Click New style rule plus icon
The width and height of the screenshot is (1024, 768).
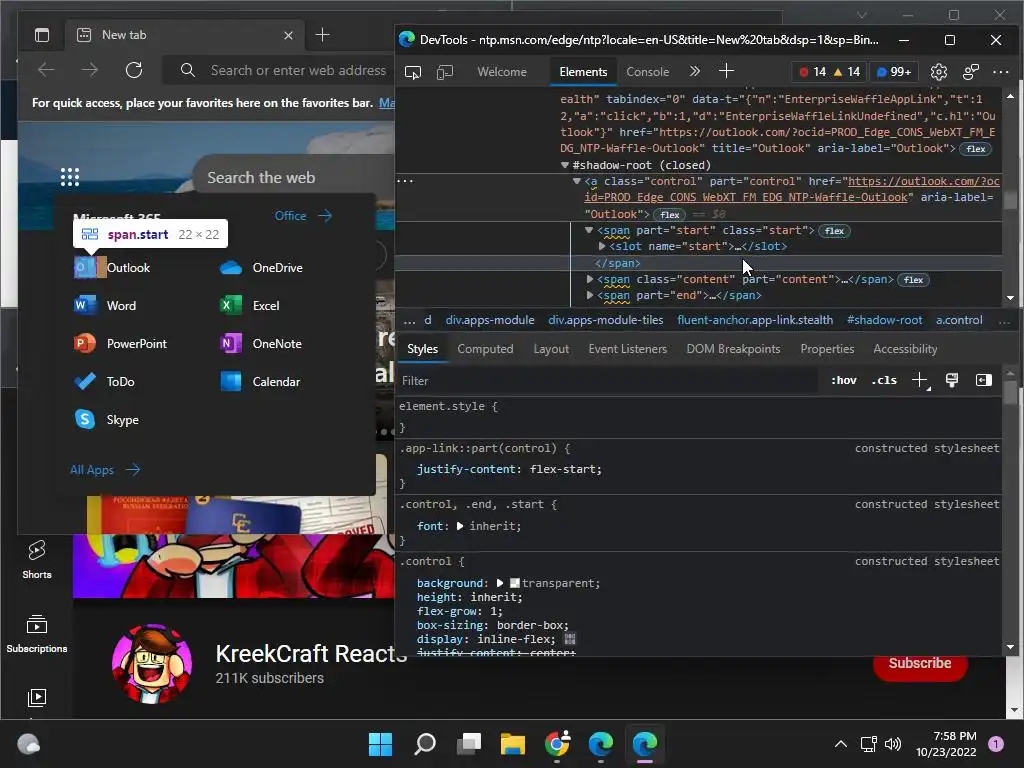point(920,380)
